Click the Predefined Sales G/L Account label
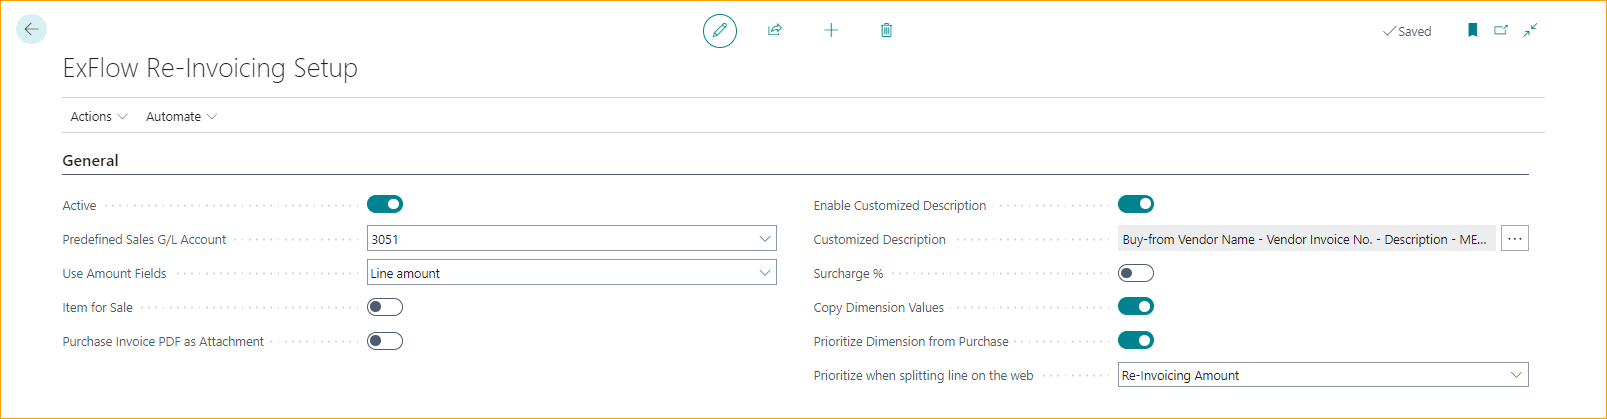Screen dimensions: 1607x419 coord(144,239)
